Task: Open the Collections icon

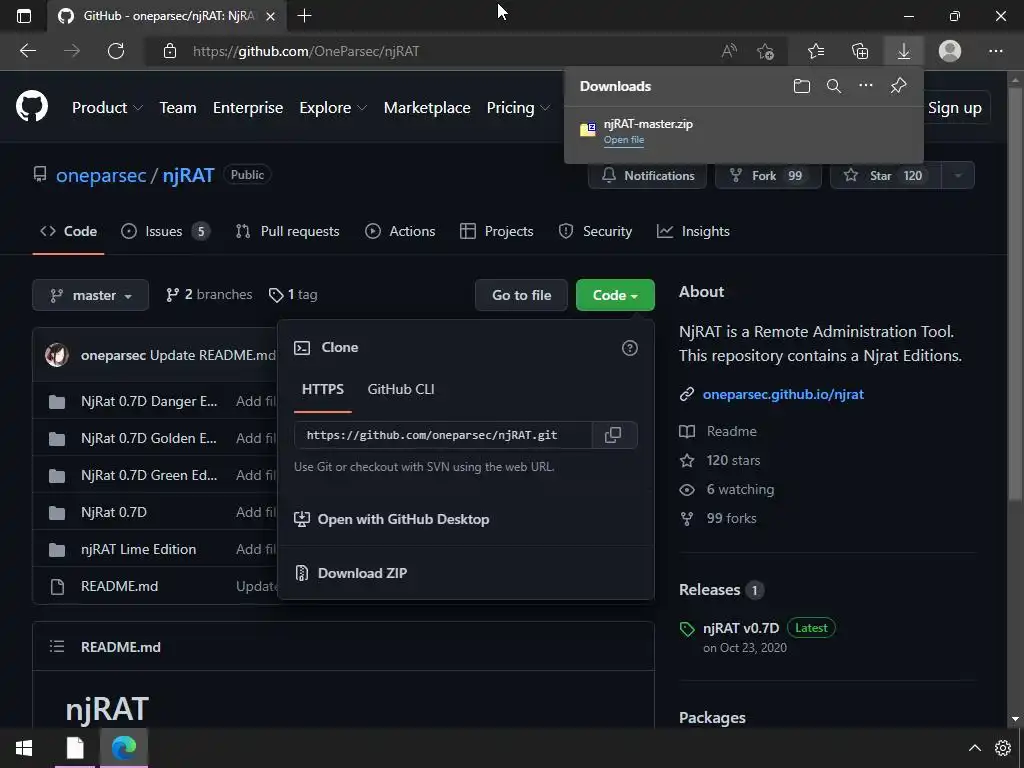Action: coord(860,51)
